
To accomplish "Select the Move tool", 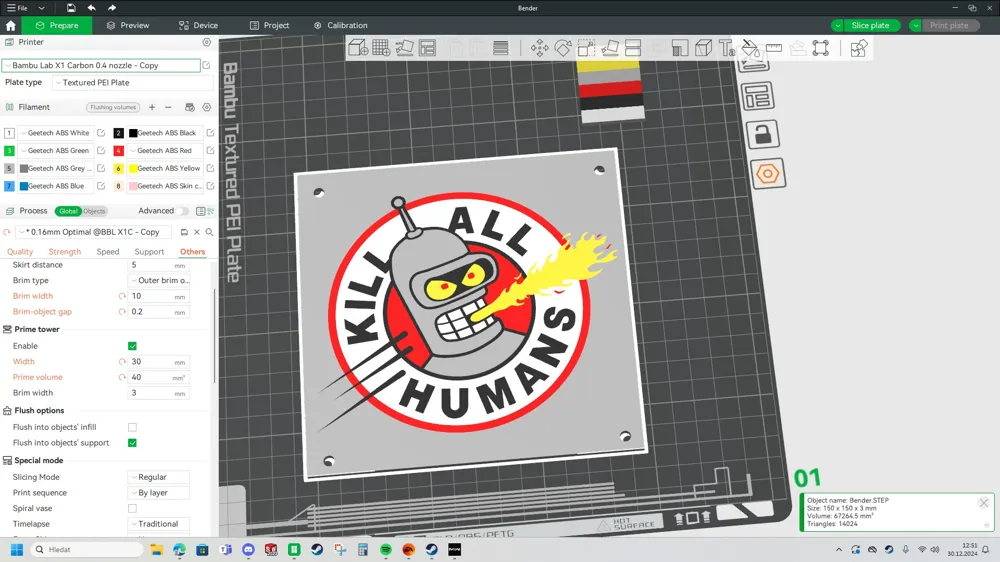I will pos(540,48).
